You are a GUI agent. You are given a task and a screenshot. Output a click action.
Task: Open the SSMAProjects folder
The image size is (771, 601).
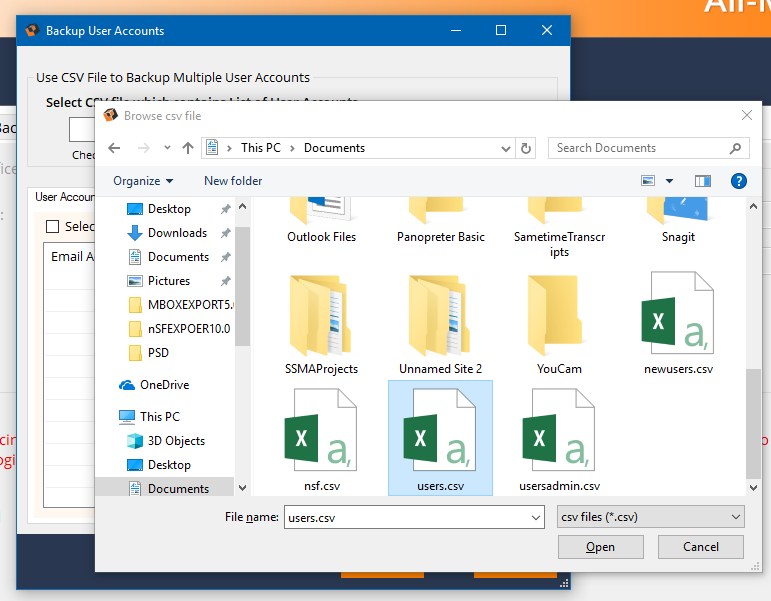tap(321, 322)
